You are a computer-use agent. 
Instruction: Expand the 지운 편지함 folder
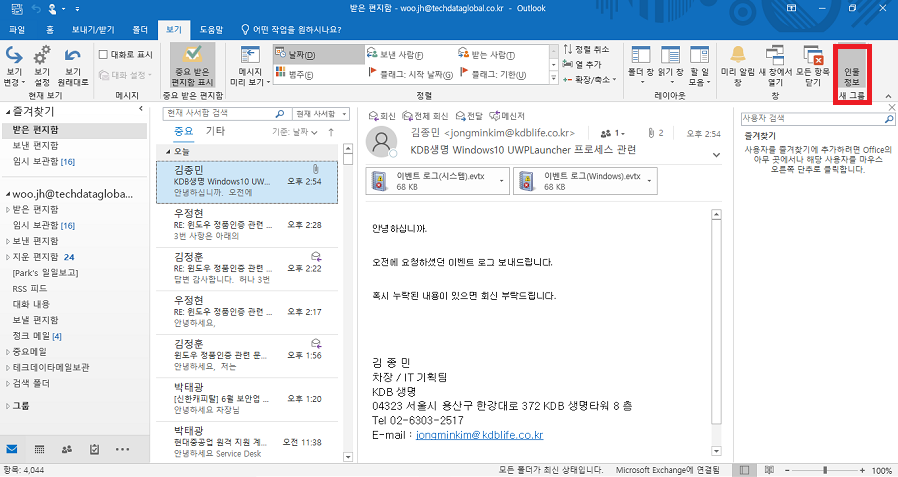(x=8, y=257)
